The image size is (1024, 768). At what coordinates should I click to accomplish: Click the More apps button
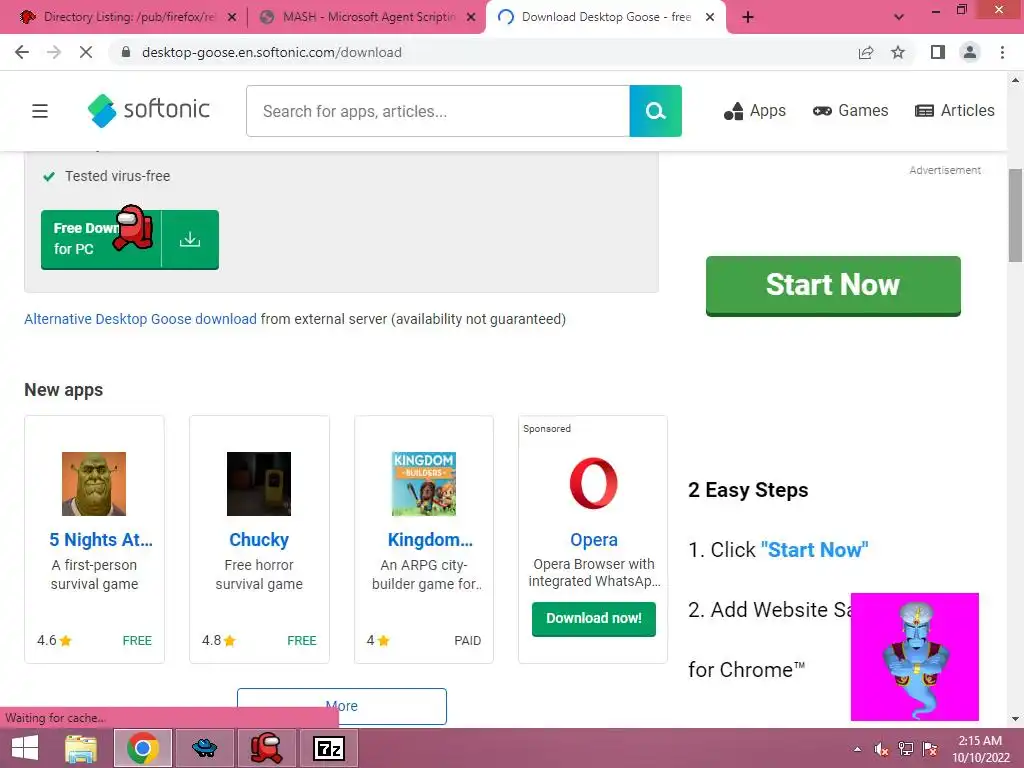point(342,706)
